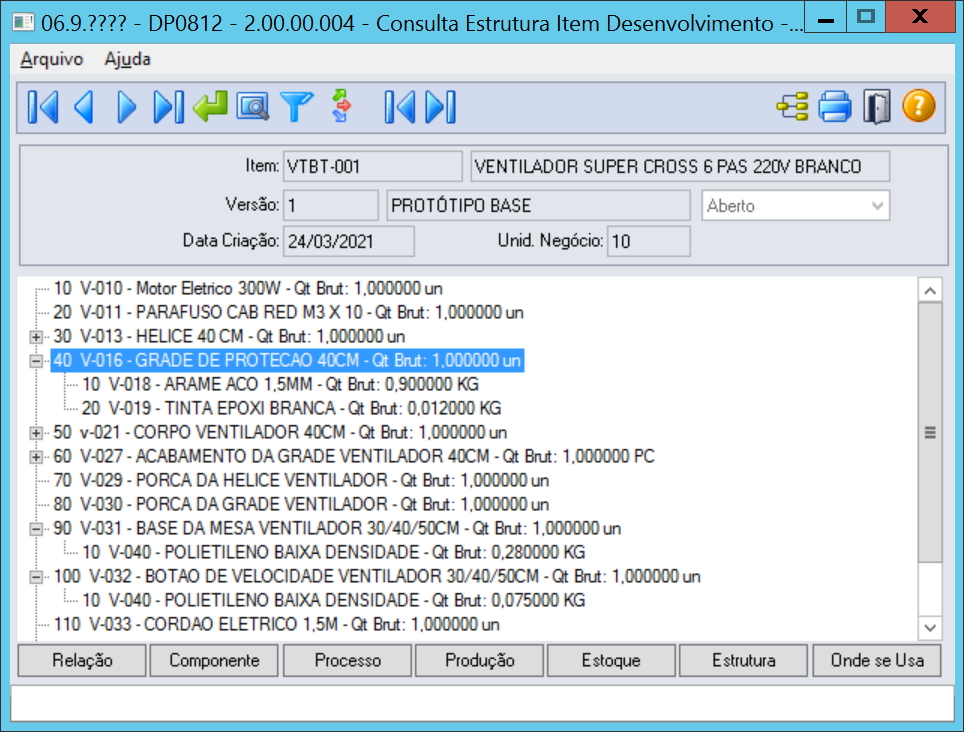Go to the first record using toolbar arrow
This screenshot has width=964, height=732.
click(x=42, y=106)
